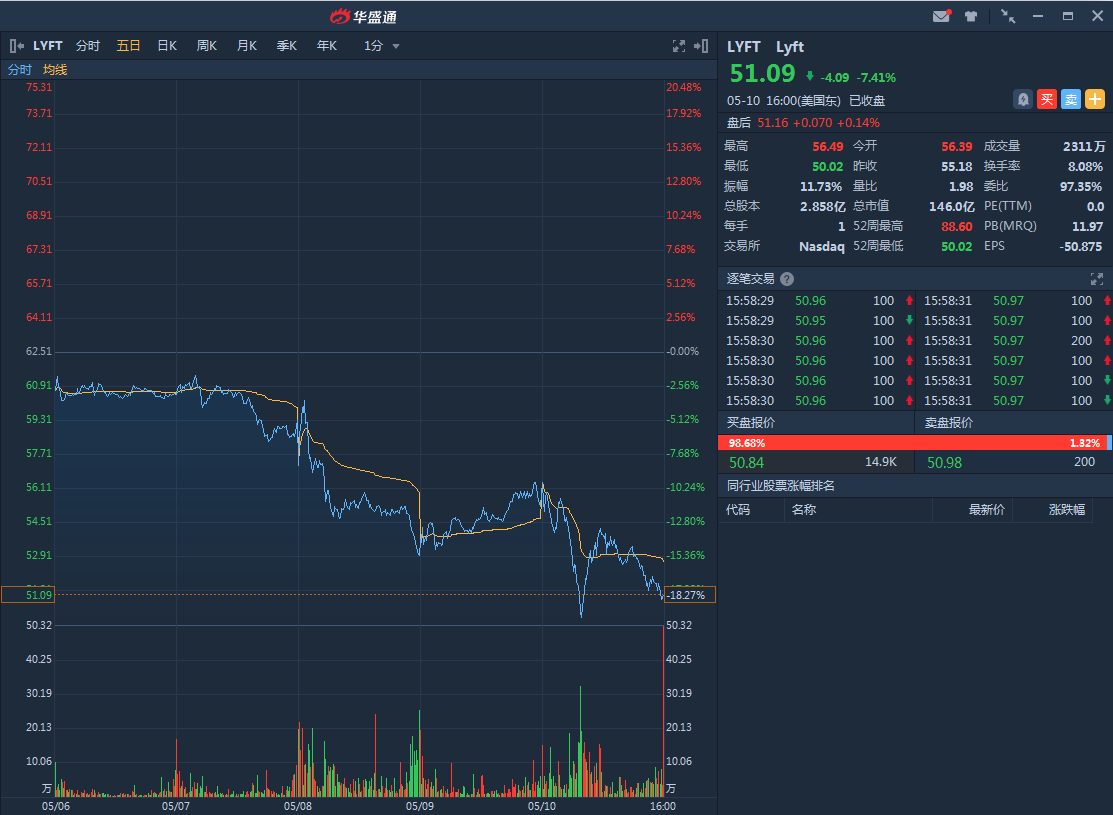
Task: Click the 最高 56.49 value
Action: tap(828, 147)
